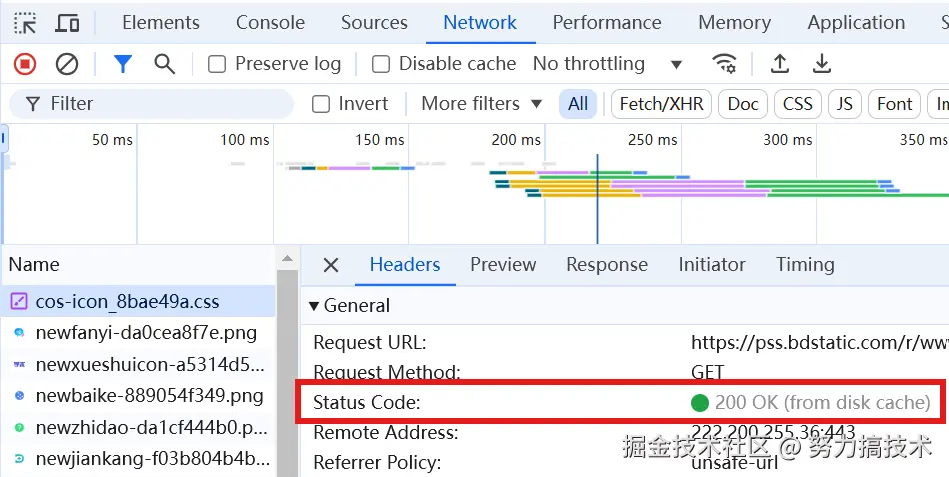Open the No throttling dropdown
The height and width of the screenshot is (477, 949).
(607, 64)
